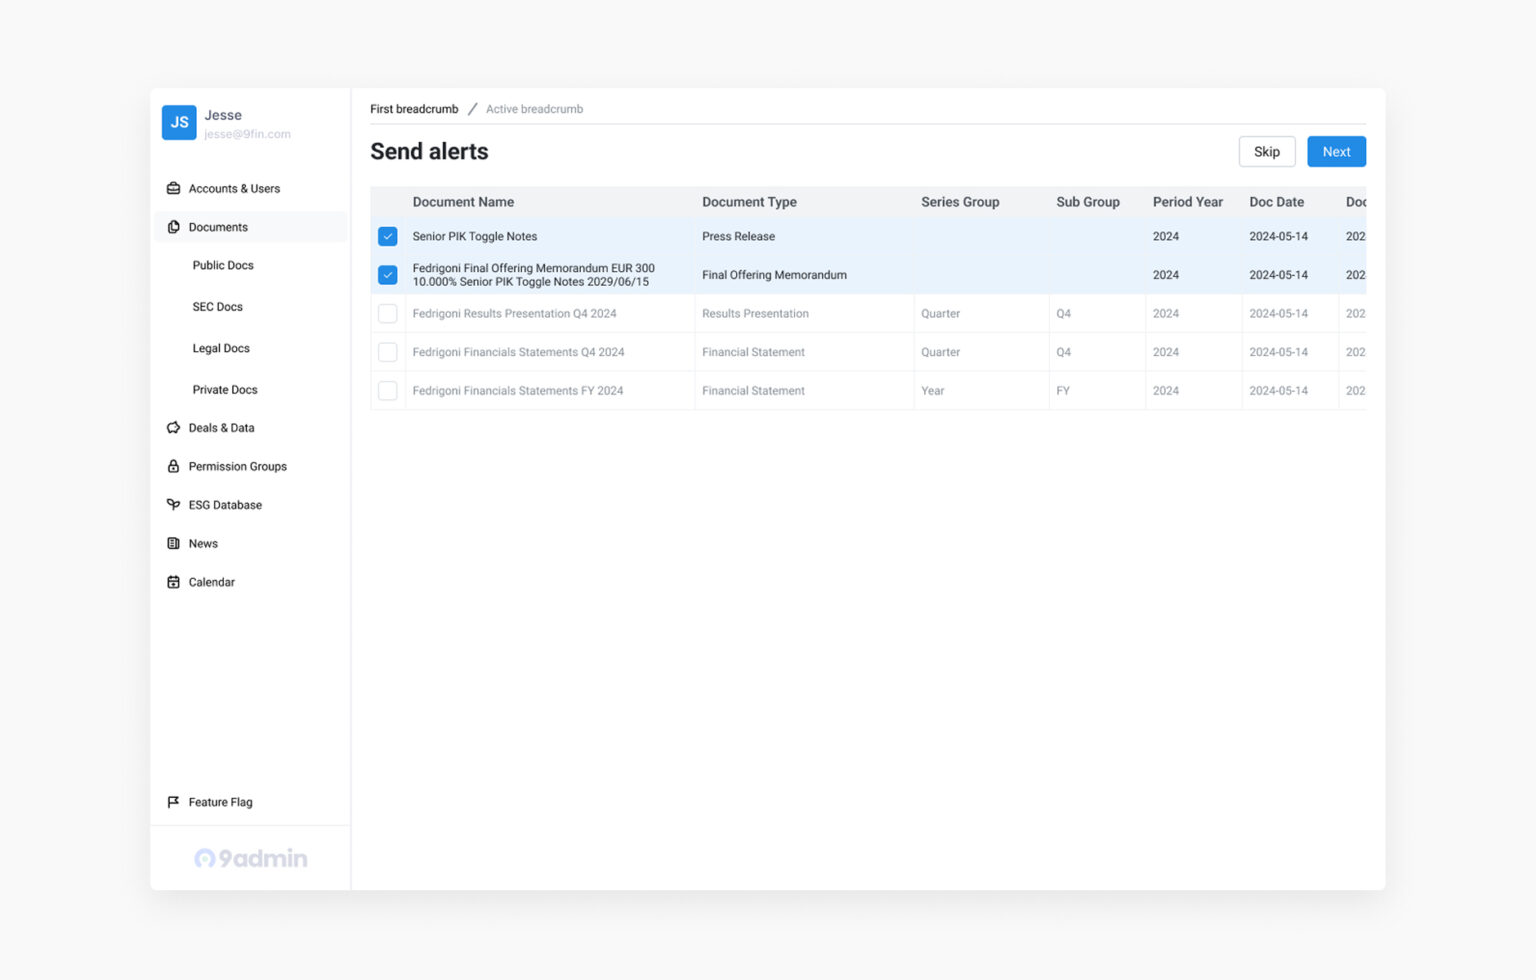Screen dimensions: 1536x980
Task: Click the News newspaper icon
Action: 173,544
